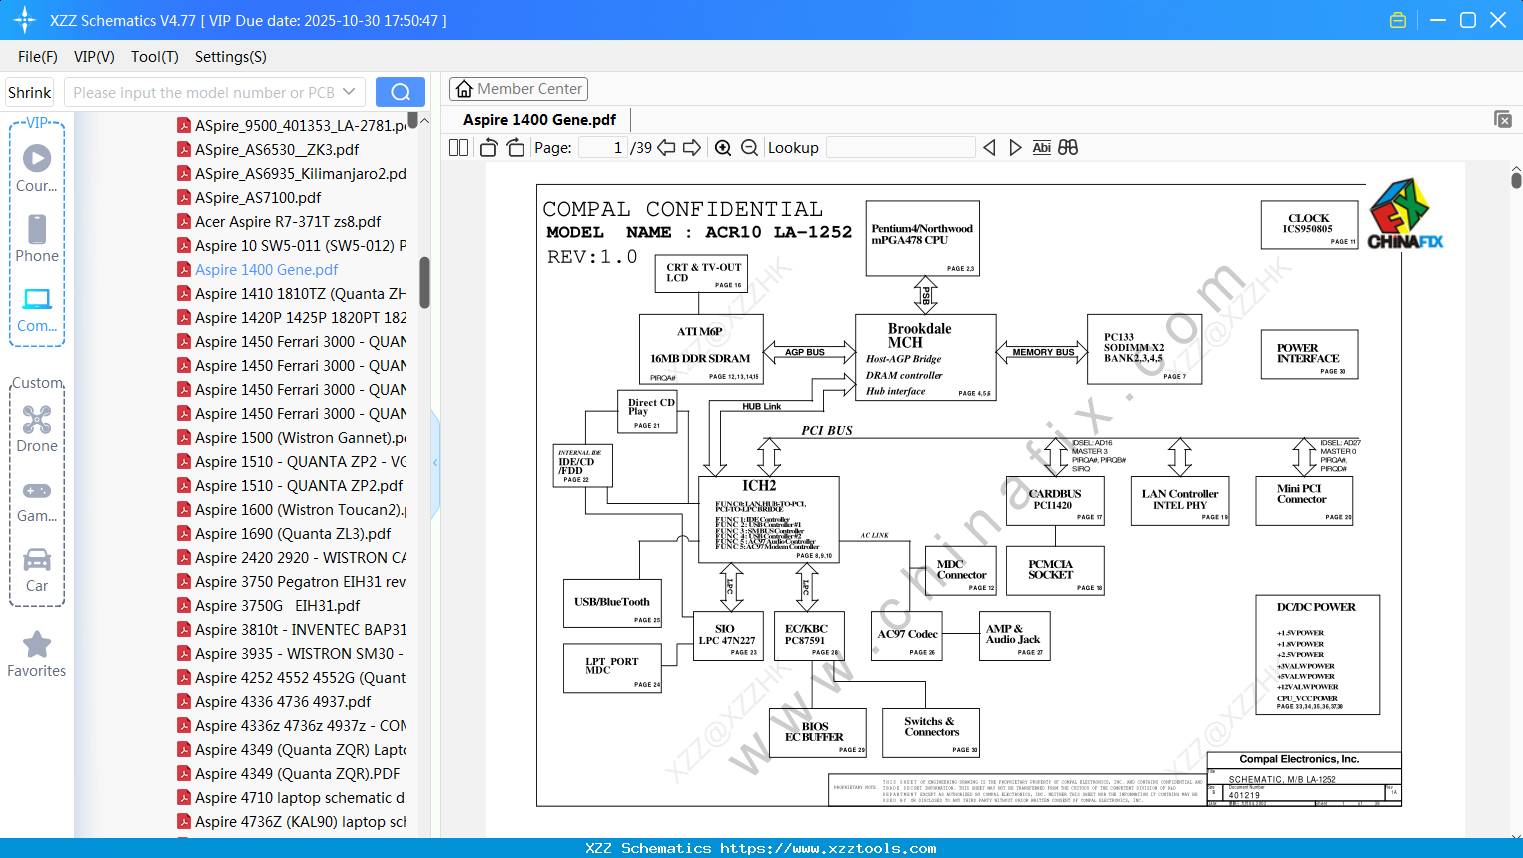This screenshot has width=1523, height=858.
Task: Open the Car category
Action: (x=37, y=570)
